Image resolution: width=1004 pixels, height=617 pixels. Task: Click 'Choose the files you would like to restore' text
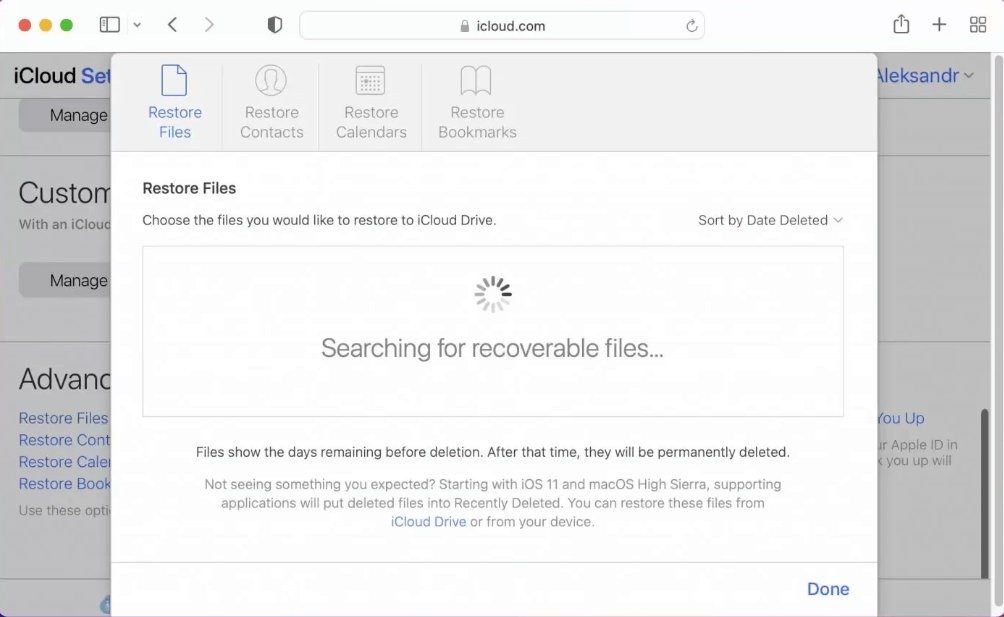(319, 220)
